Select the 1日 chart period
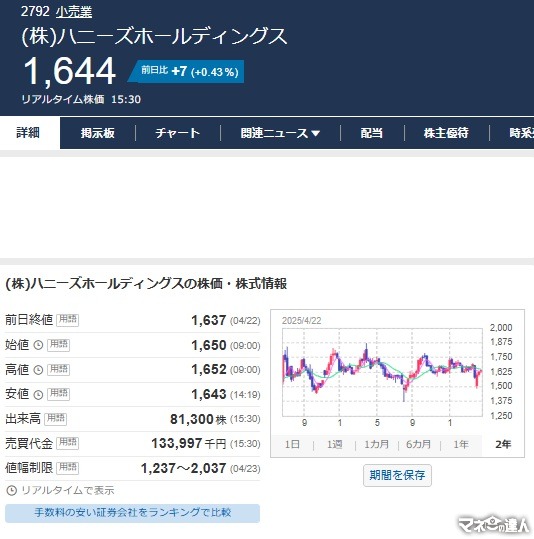This screenshot has width=534, height=539. point(292,444)
